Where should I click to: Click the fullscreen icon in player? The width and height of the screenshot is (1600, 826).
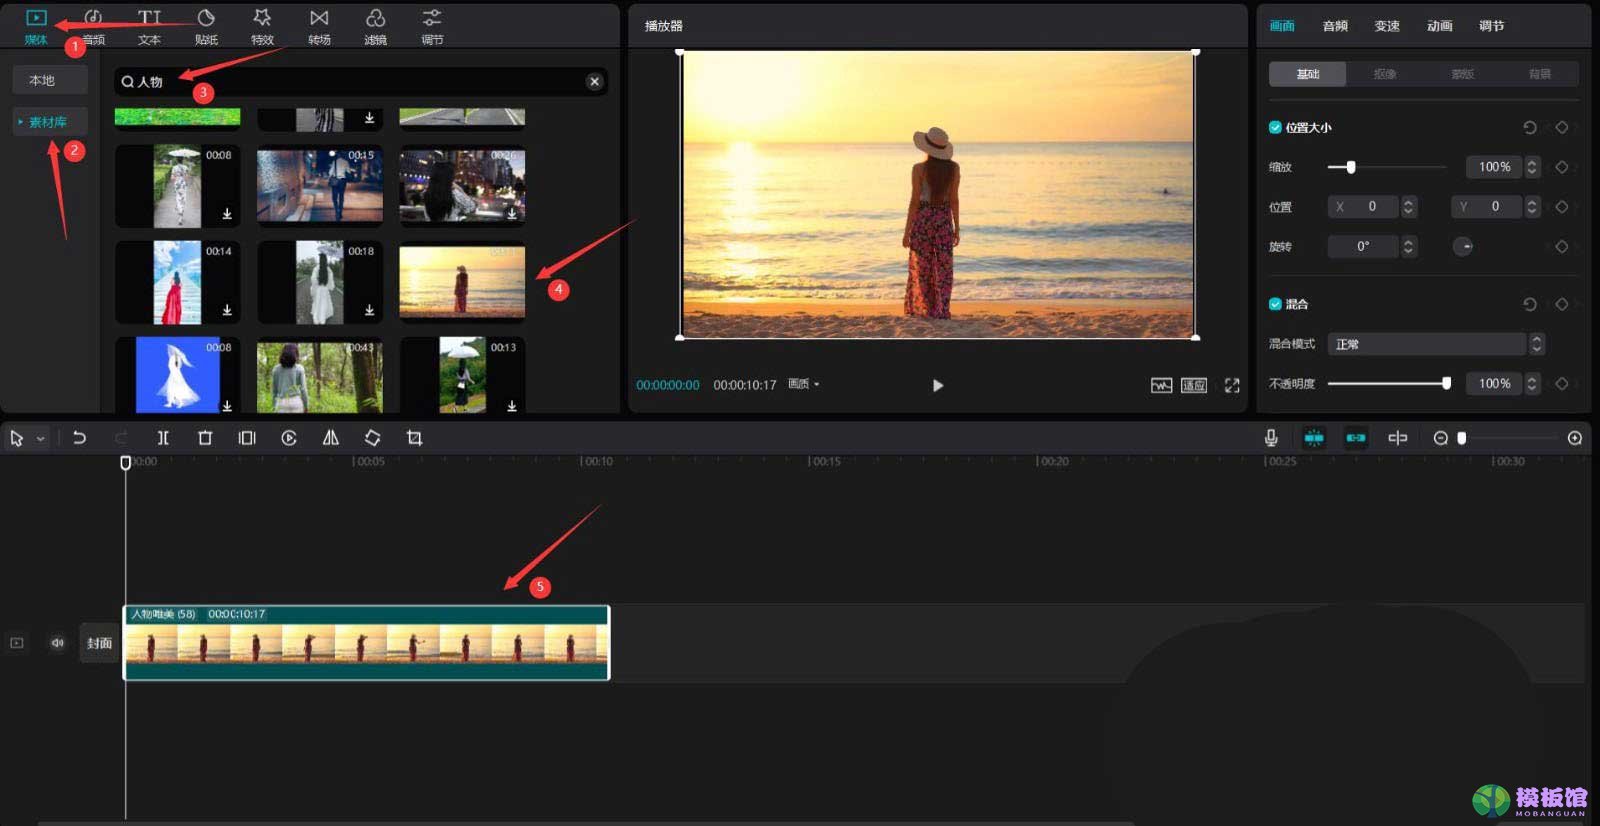click(x=1232, y=385)
